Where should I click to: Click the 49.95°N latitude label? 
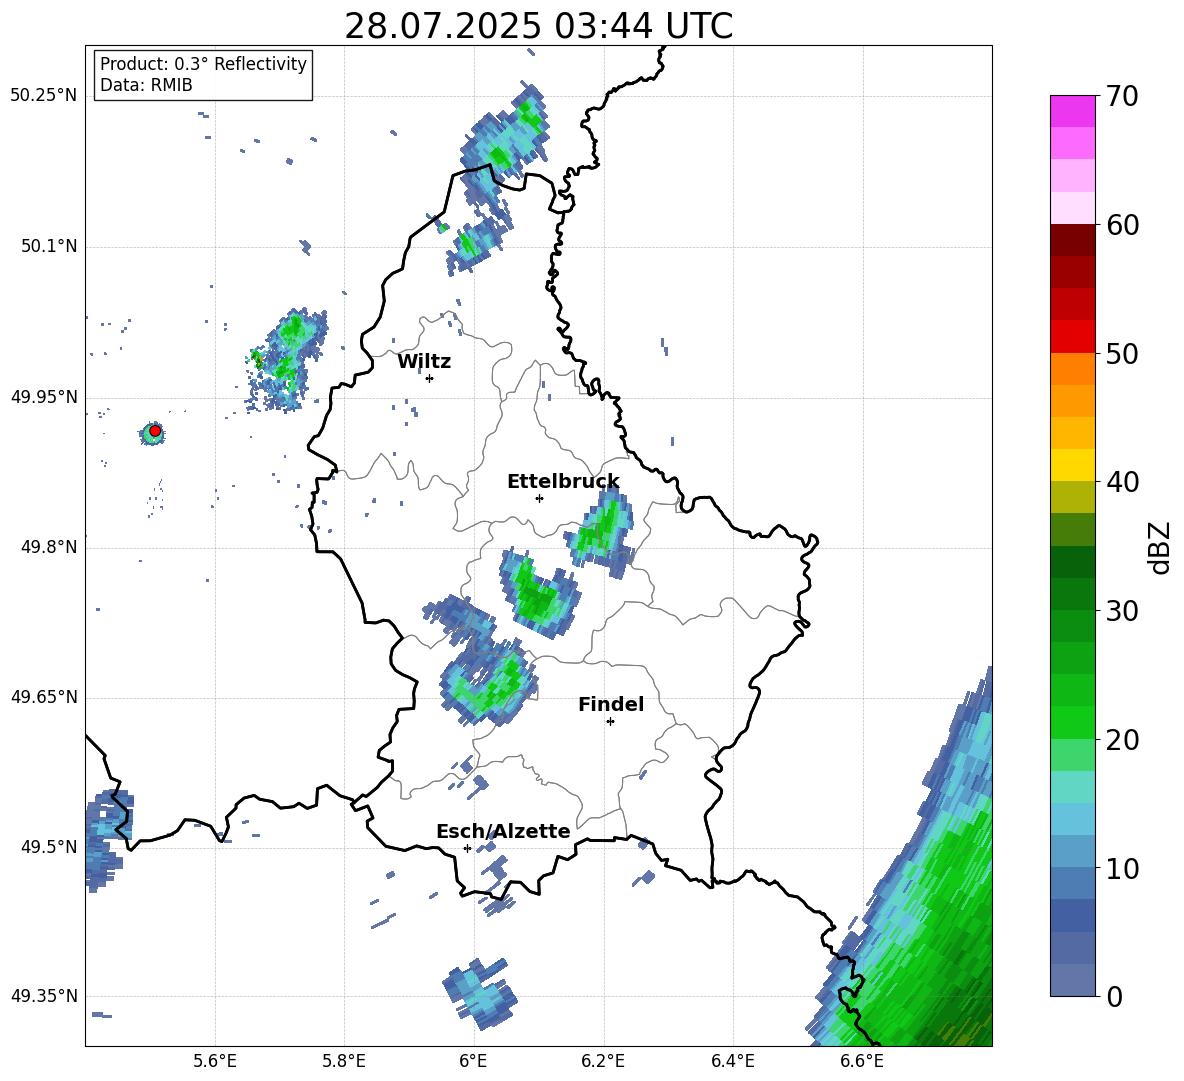(x=44, y=397)
